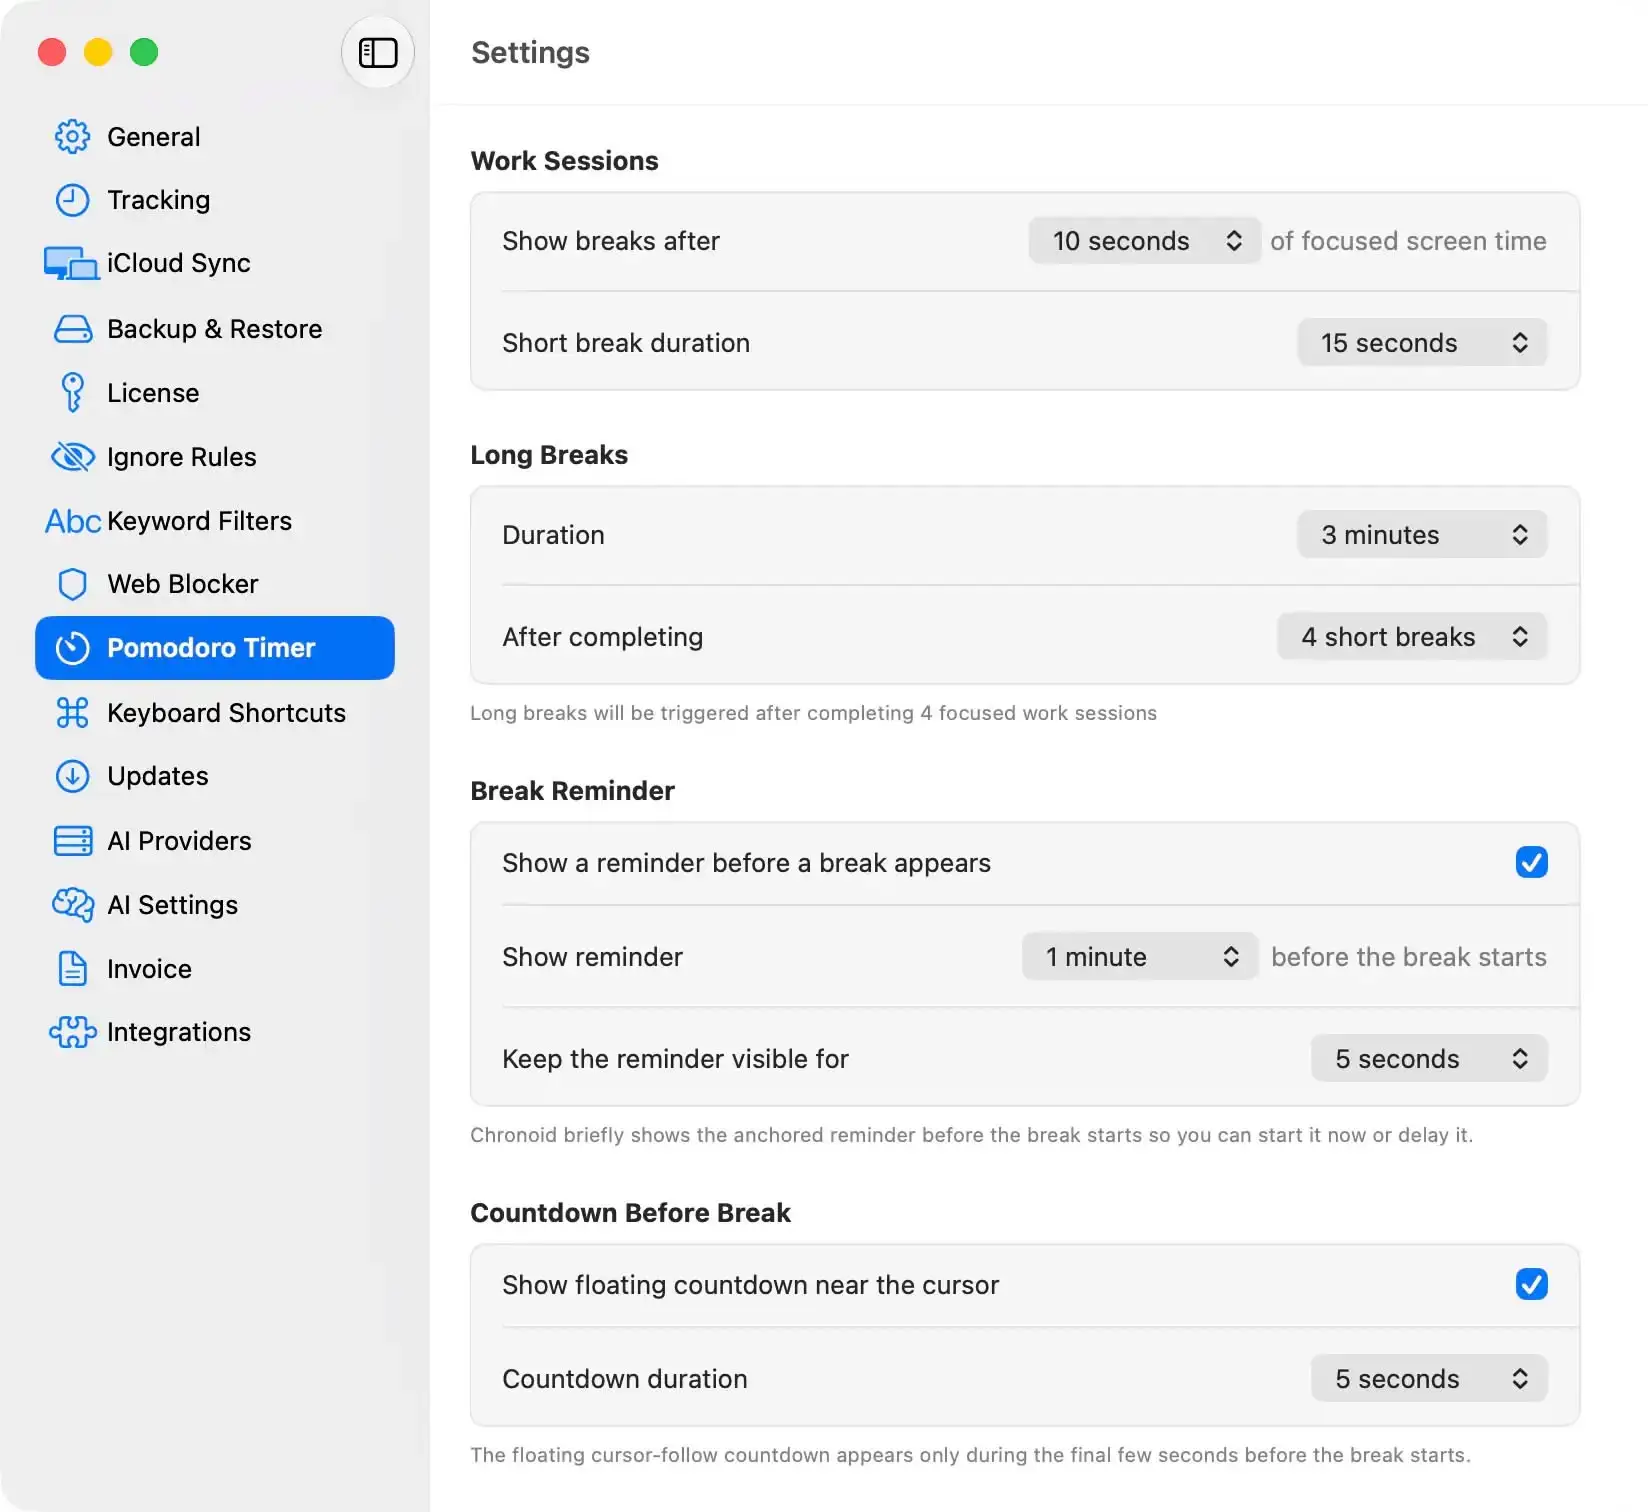The width and height of the screenshot is (1648, 1512).
Task: Click 'Long breaks will be triggered' note
Action: 813,713
